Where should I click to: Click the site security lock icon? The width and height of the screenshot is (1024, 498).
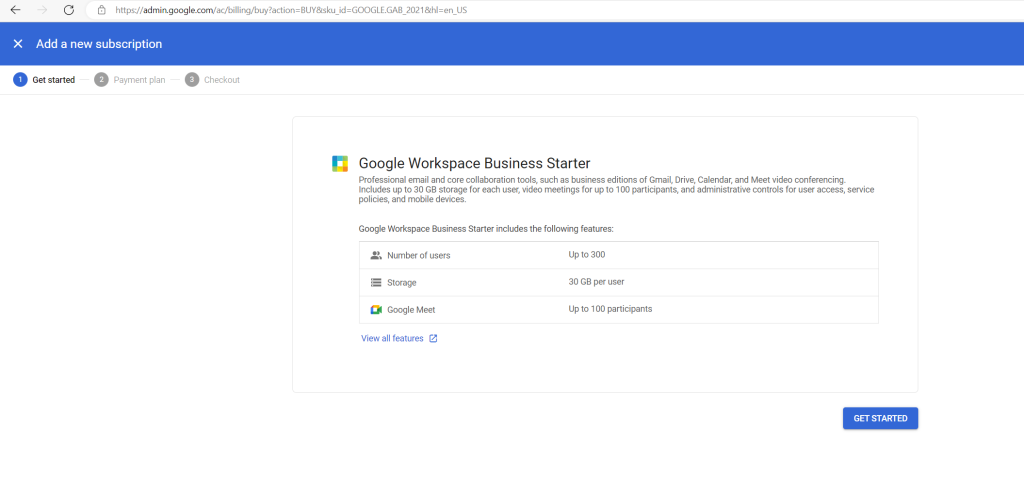click(101, 10)
